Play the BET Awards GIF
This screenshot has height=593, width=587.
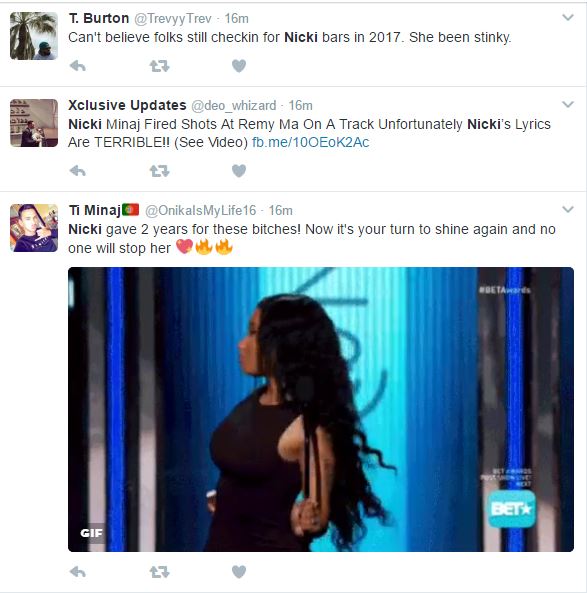321,409
